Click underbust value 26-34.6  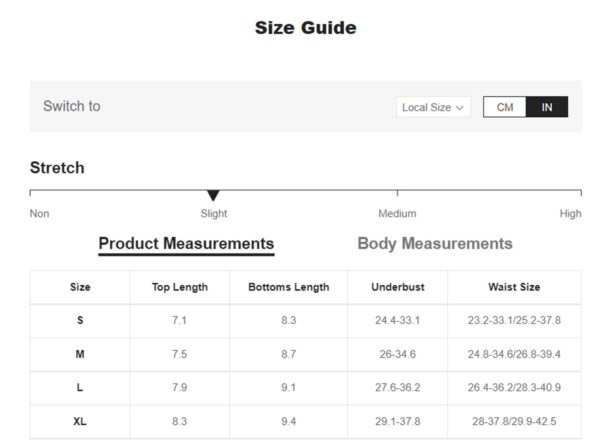coord(398,354)
